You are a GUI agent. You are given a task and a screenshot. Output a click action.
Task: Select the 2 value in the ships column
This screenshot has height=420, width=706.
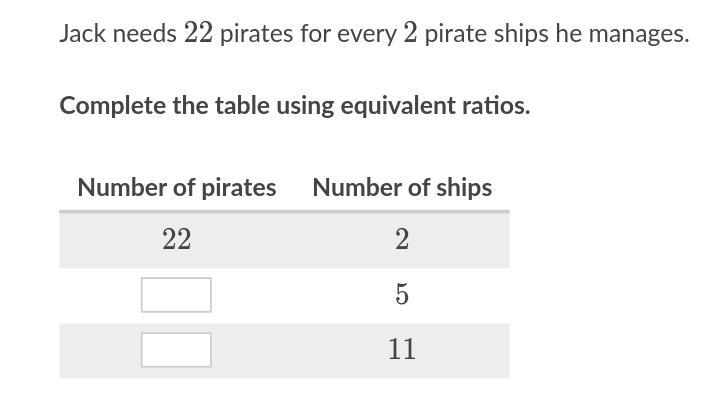click(402, 240)
